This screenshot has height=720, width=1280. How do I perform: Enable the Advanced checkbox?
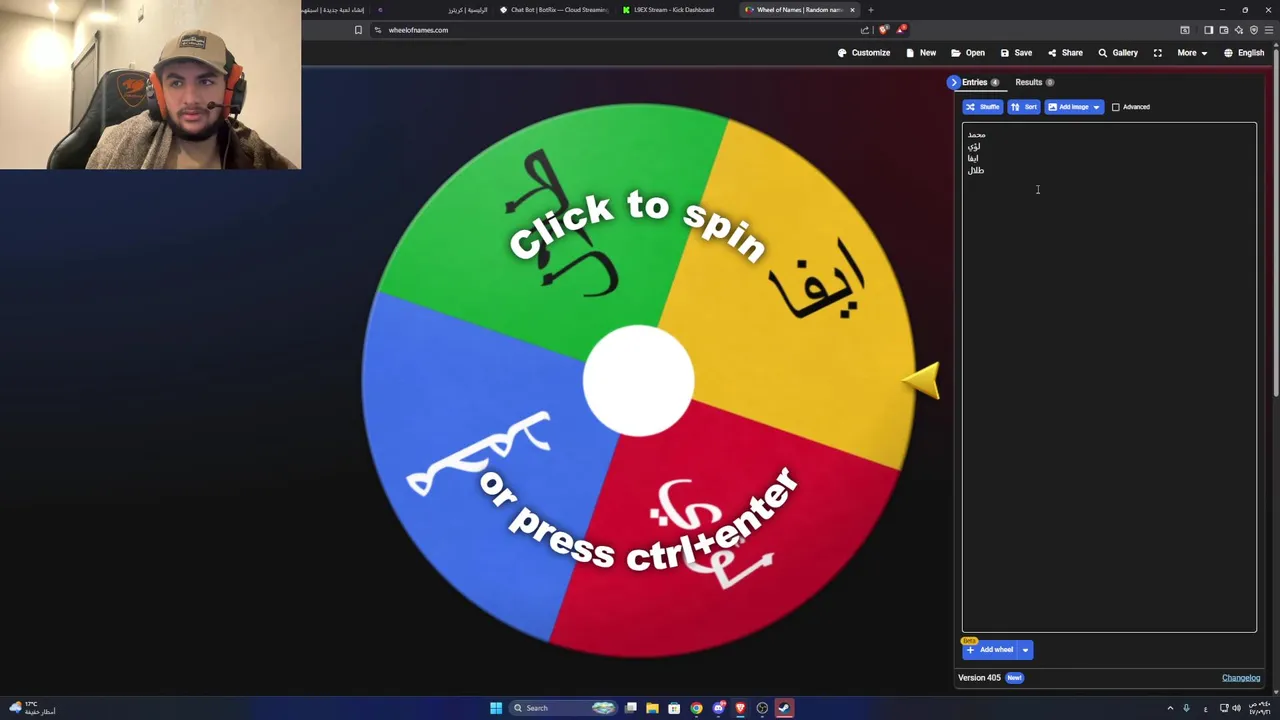pos(1116,107)
